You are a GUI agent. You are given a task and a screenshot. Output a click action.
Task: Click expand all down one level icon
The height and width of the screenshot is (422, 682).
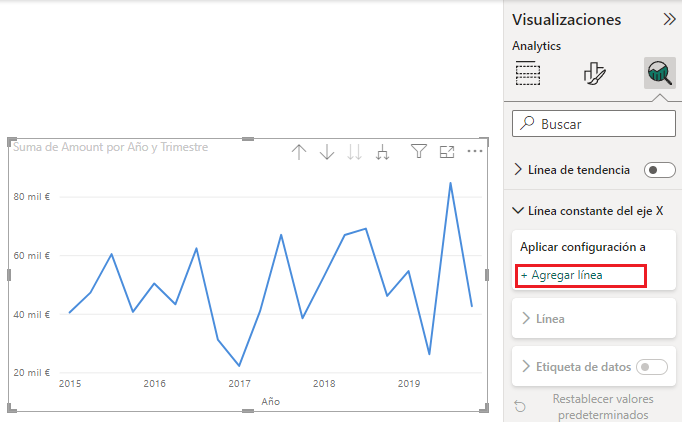pyautogui.click(x=382, y=152)
